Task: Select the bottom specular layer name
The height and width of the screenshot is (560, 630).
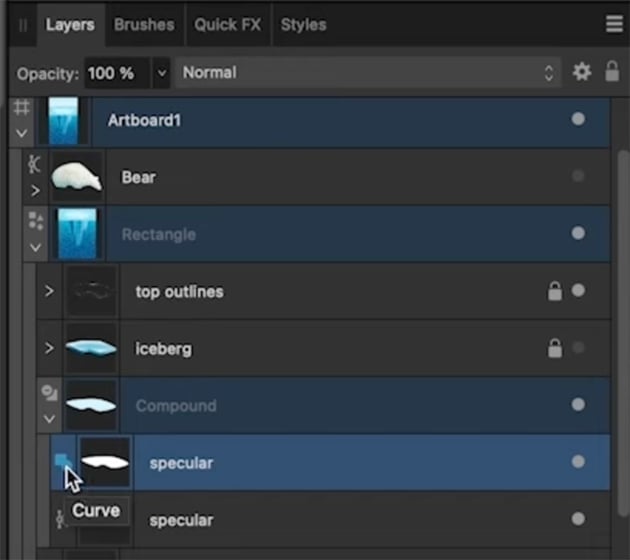Action: 181,520
